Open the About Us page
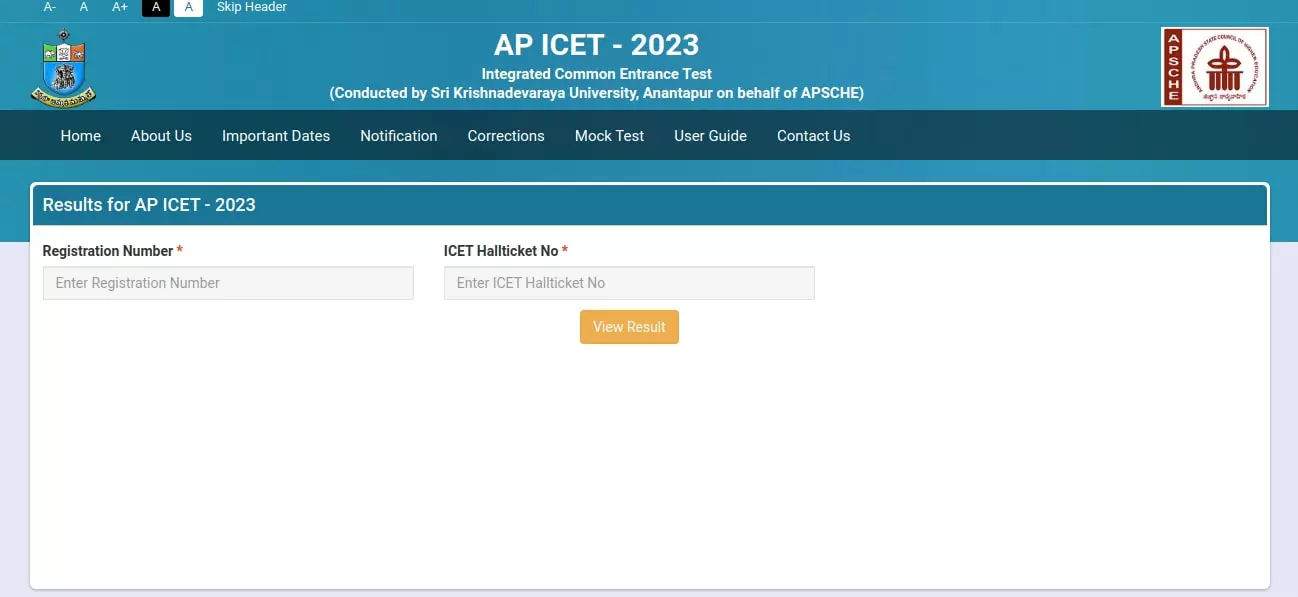 [x=160, y=135]
